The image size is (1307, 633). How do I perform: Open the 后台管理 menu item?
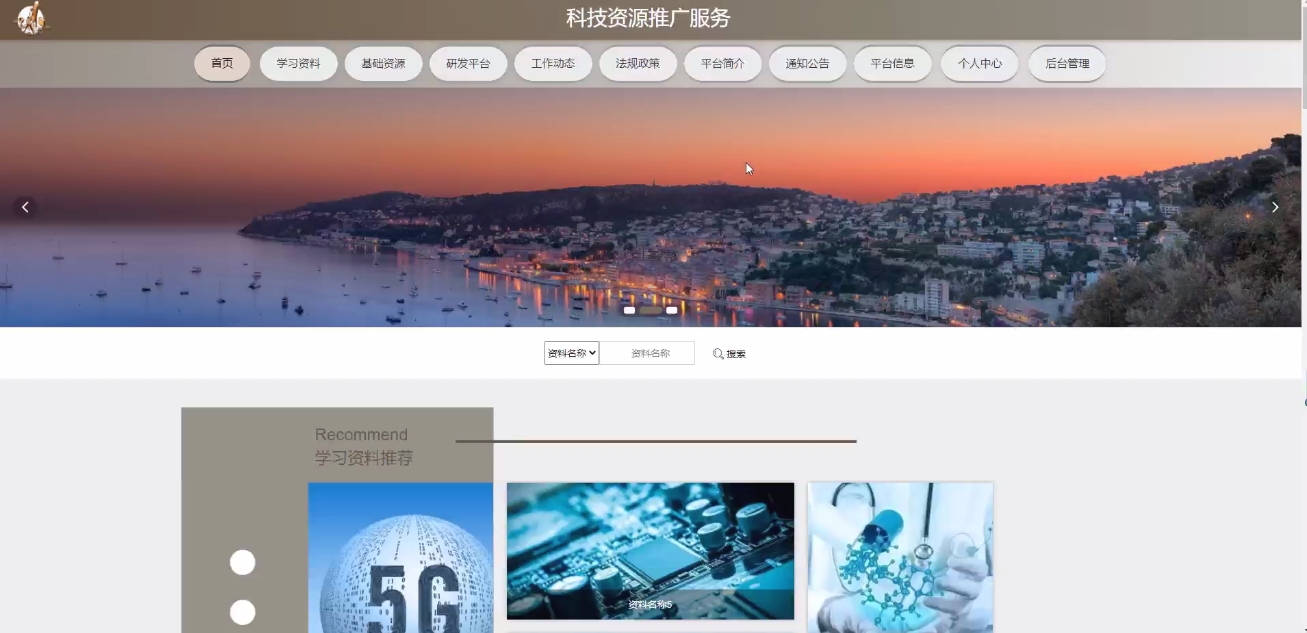[1067, 64]
